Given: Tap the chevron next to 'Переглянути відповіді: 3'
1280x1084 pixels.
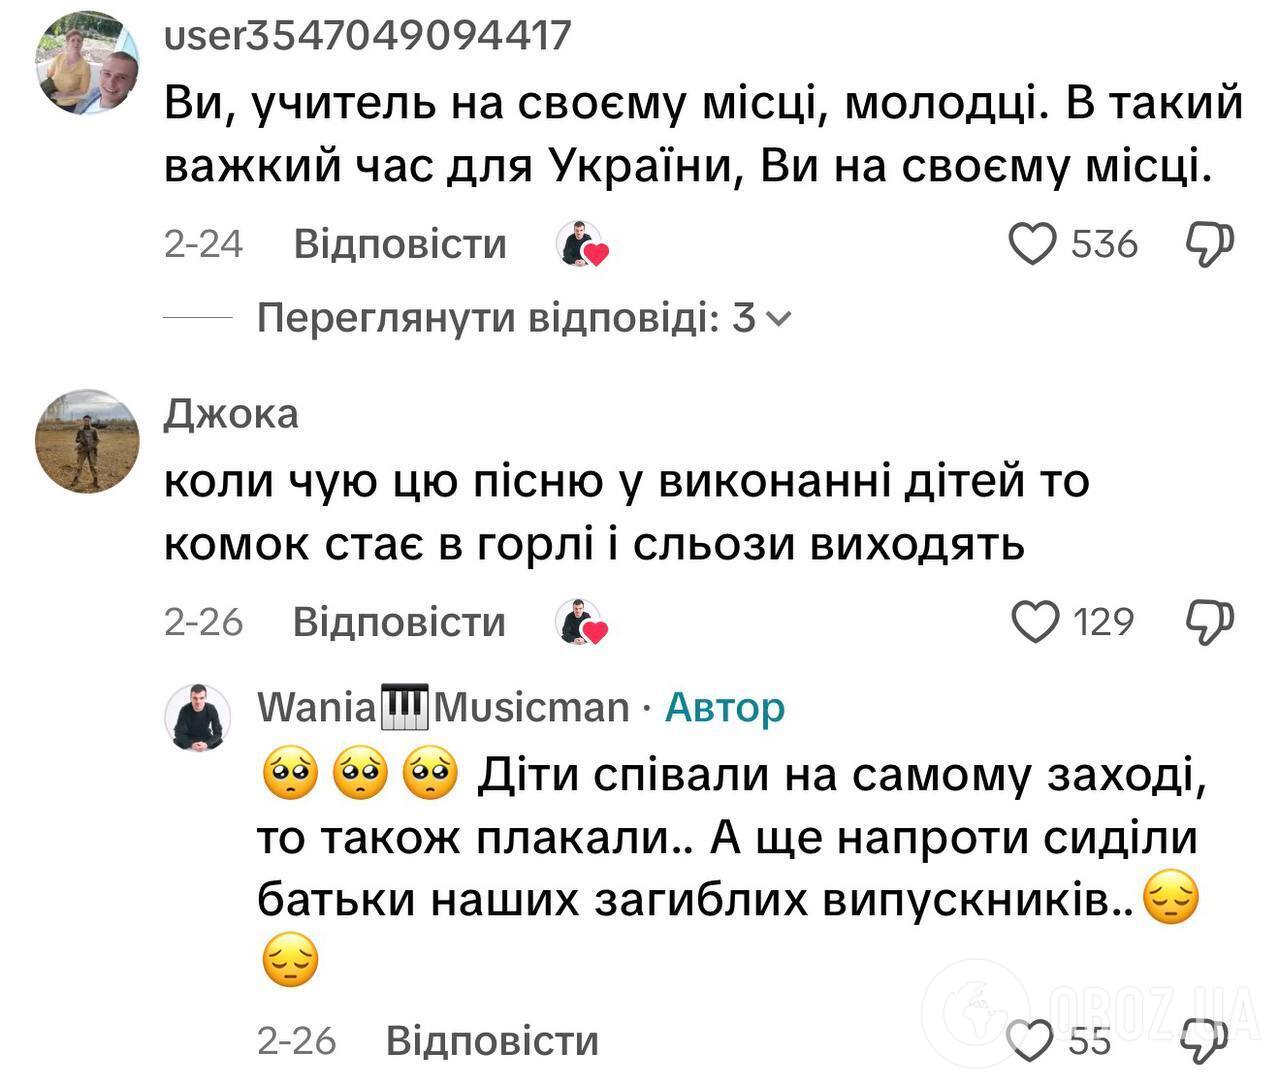Looking at the screenshot, I should pos(781,318).
